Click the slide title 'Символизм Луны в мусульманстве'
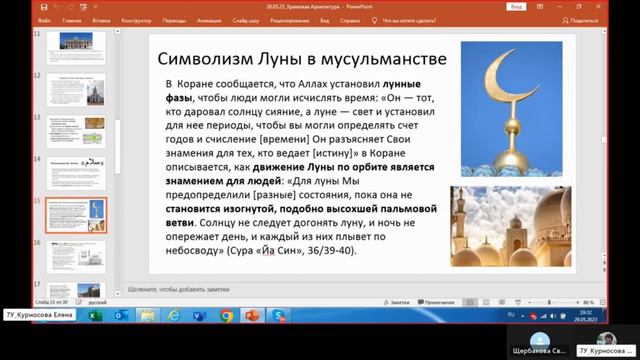640x360 pixels. click(302, 59)
